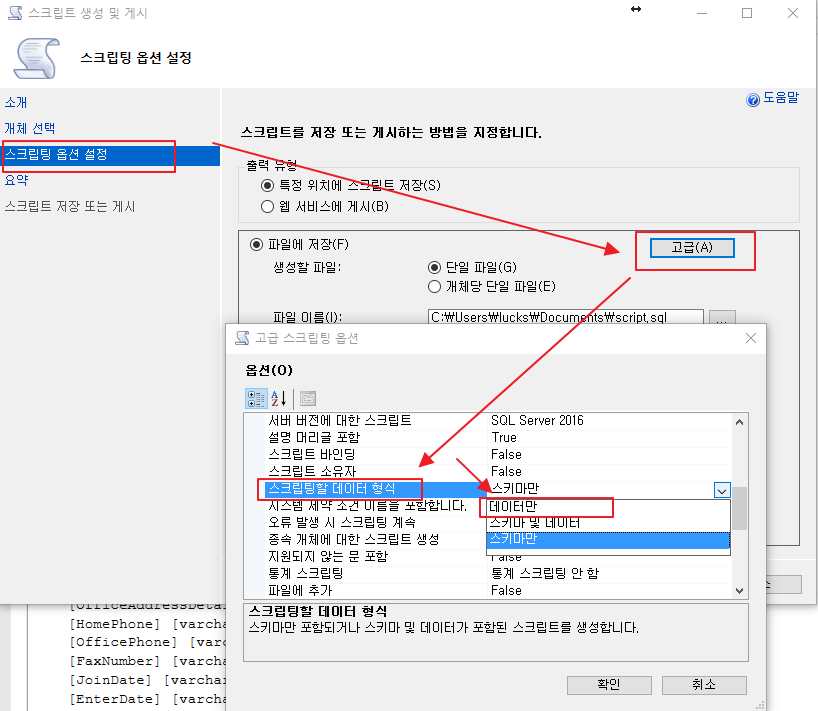This screenshot has width=818, height=711.
Task: Select highlighted 스키마만 option in dropdown list
Action: 608,540
